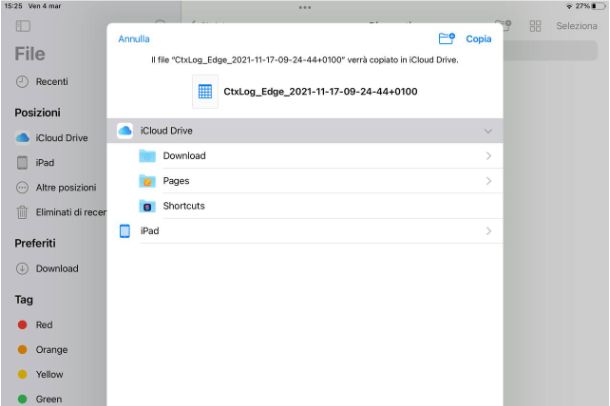
Task: Tap the three-dot multitasking menu at top
Action: coord(305,7)
